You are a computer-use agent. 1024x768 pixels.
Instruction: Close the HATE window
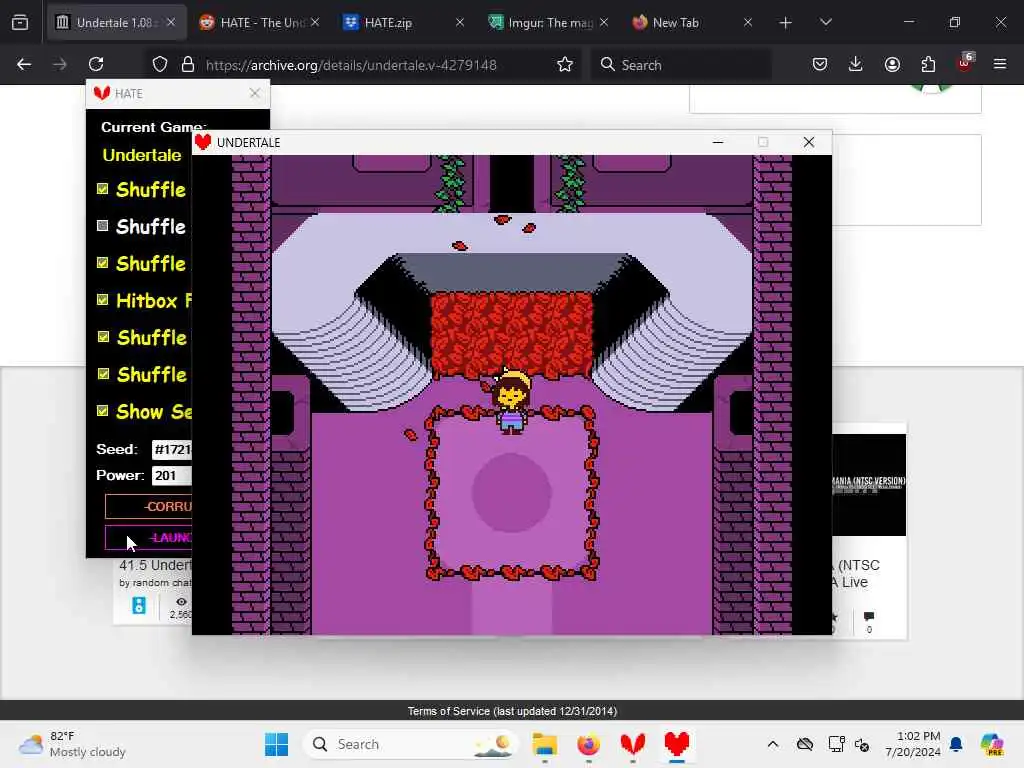[x=255, y=93]
